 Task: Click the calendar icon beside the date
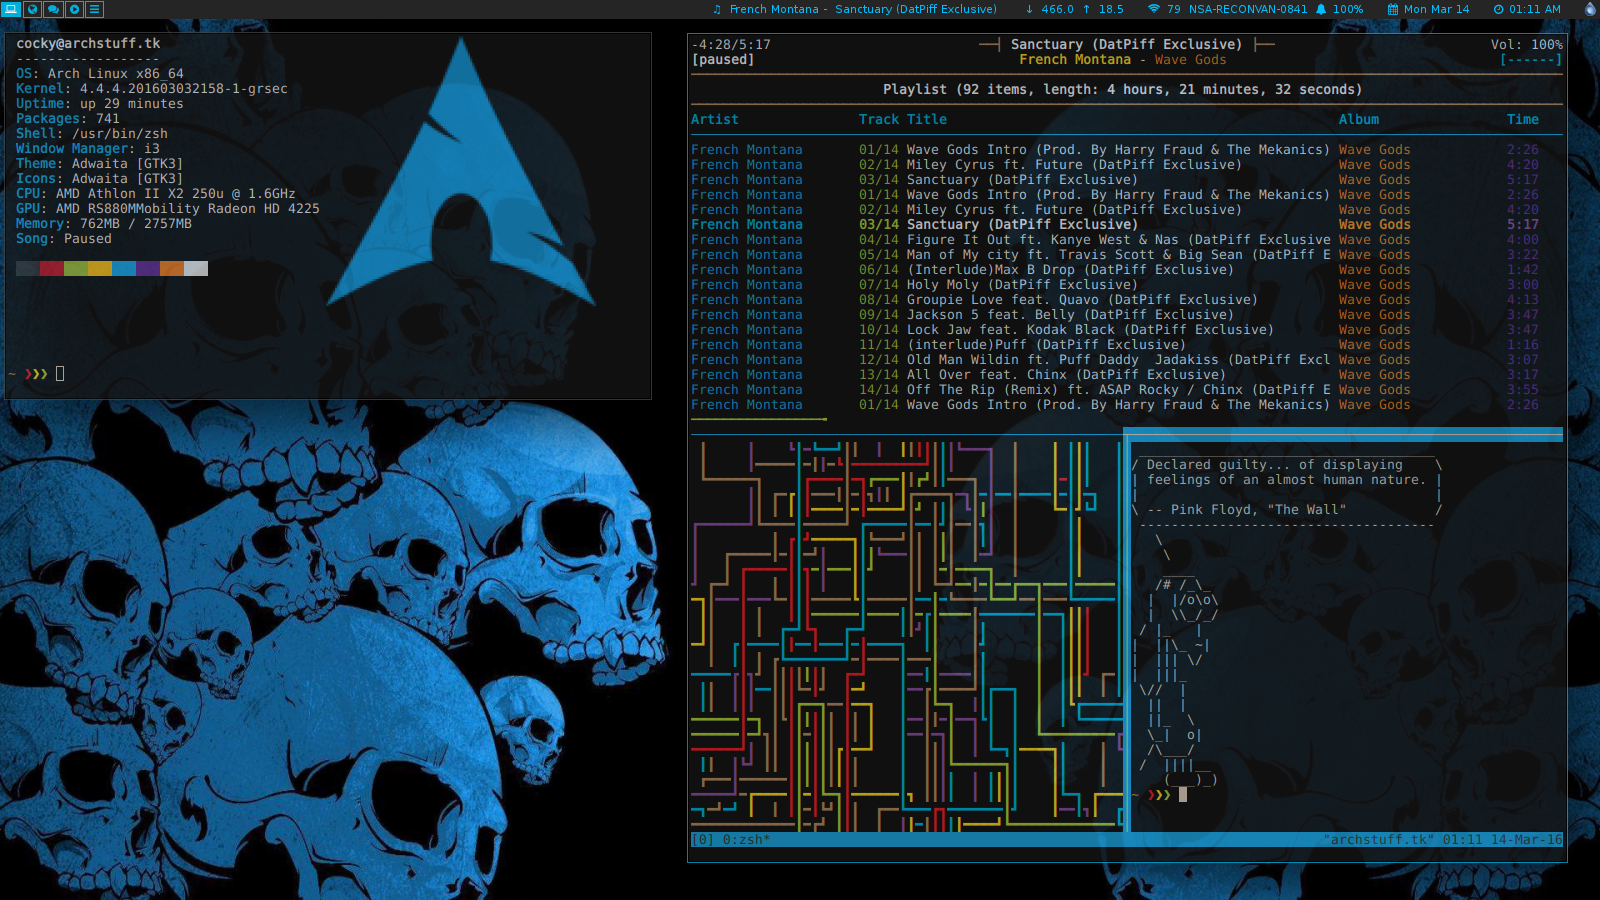(1392, 9)
